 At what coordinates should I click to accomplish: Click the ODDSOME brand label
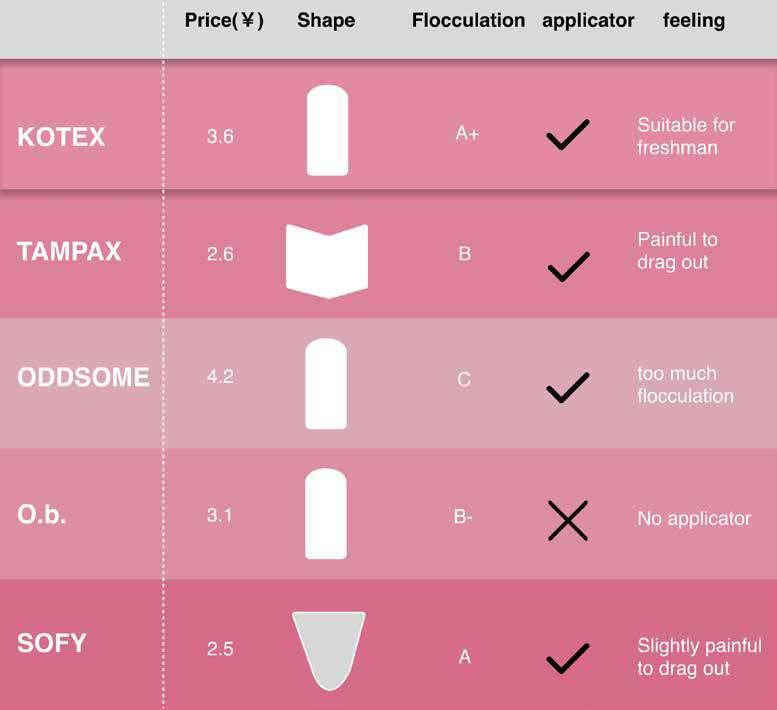[84, 378]
